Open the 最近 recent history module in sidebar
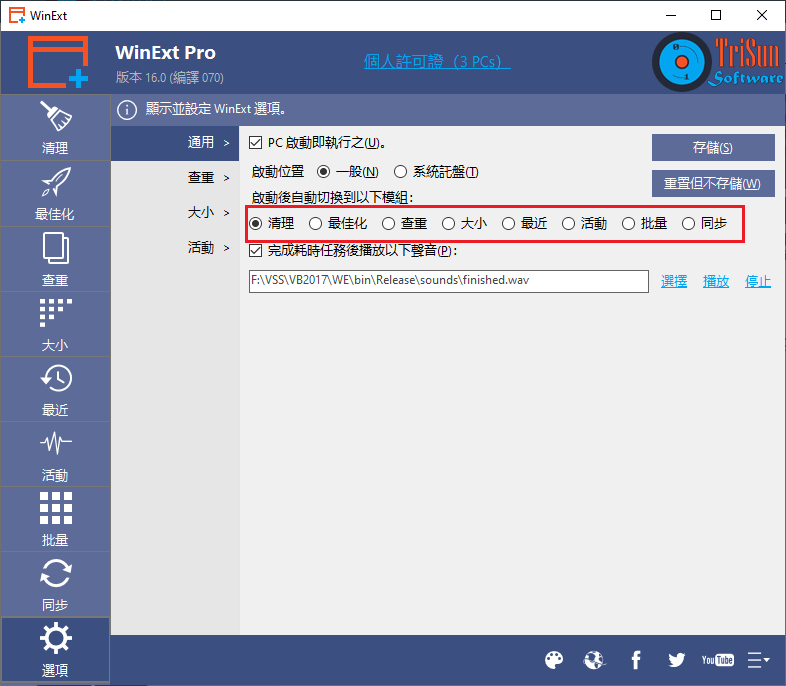Viewport: 786px width, 686px height. tap(55, 389)
